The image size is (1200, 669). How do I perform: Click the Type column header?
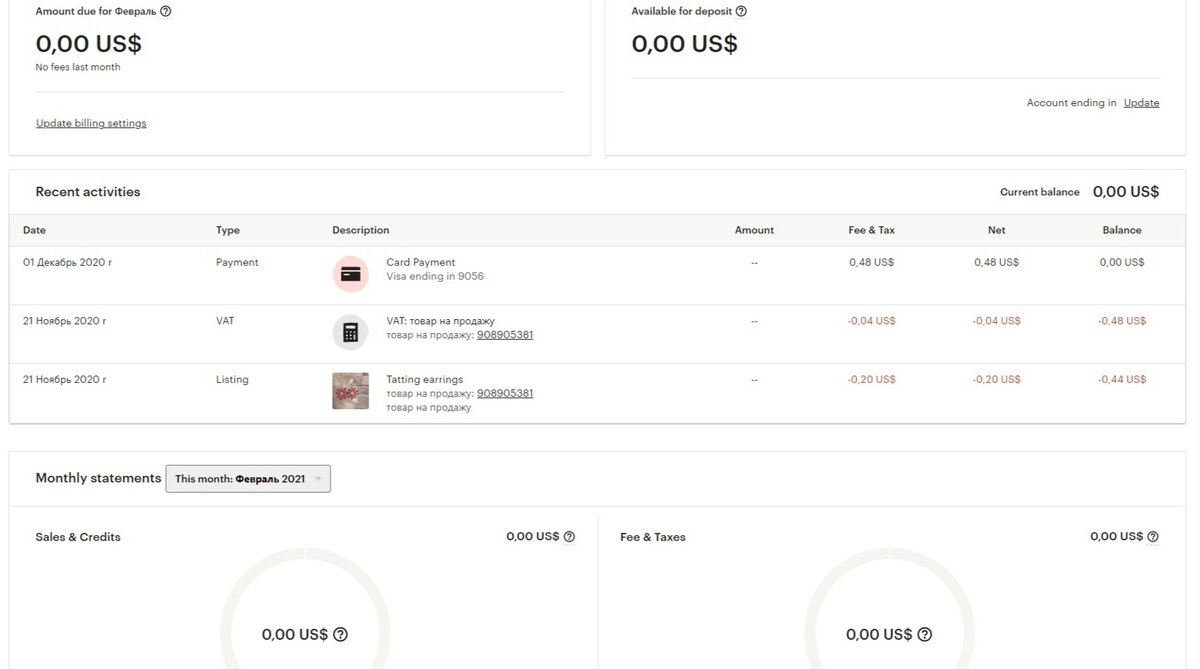[228, 230]
